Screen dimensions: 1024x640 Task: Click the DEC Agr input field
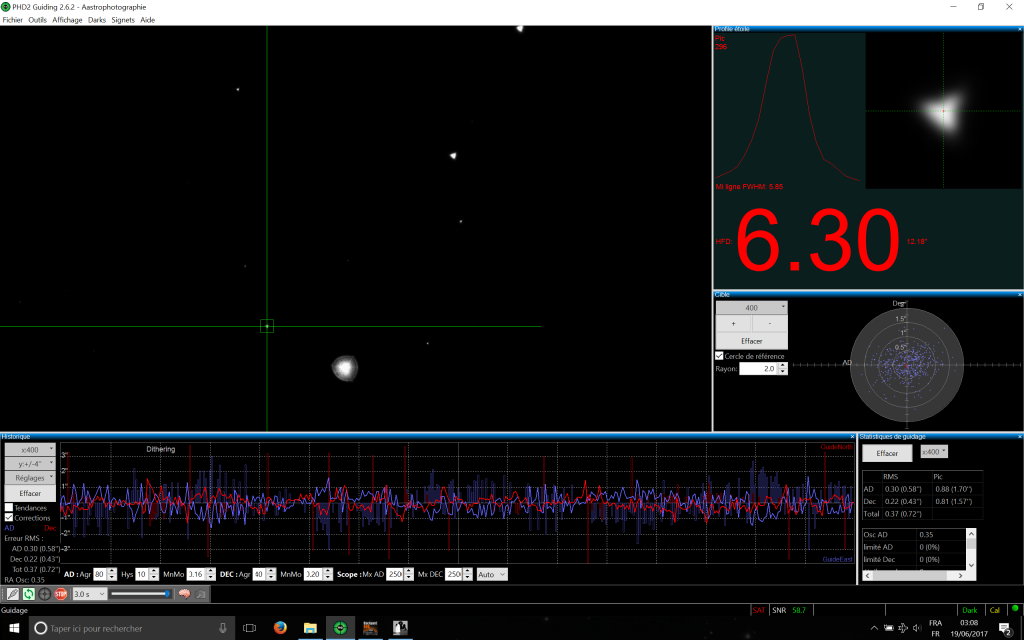pos(259,574)
